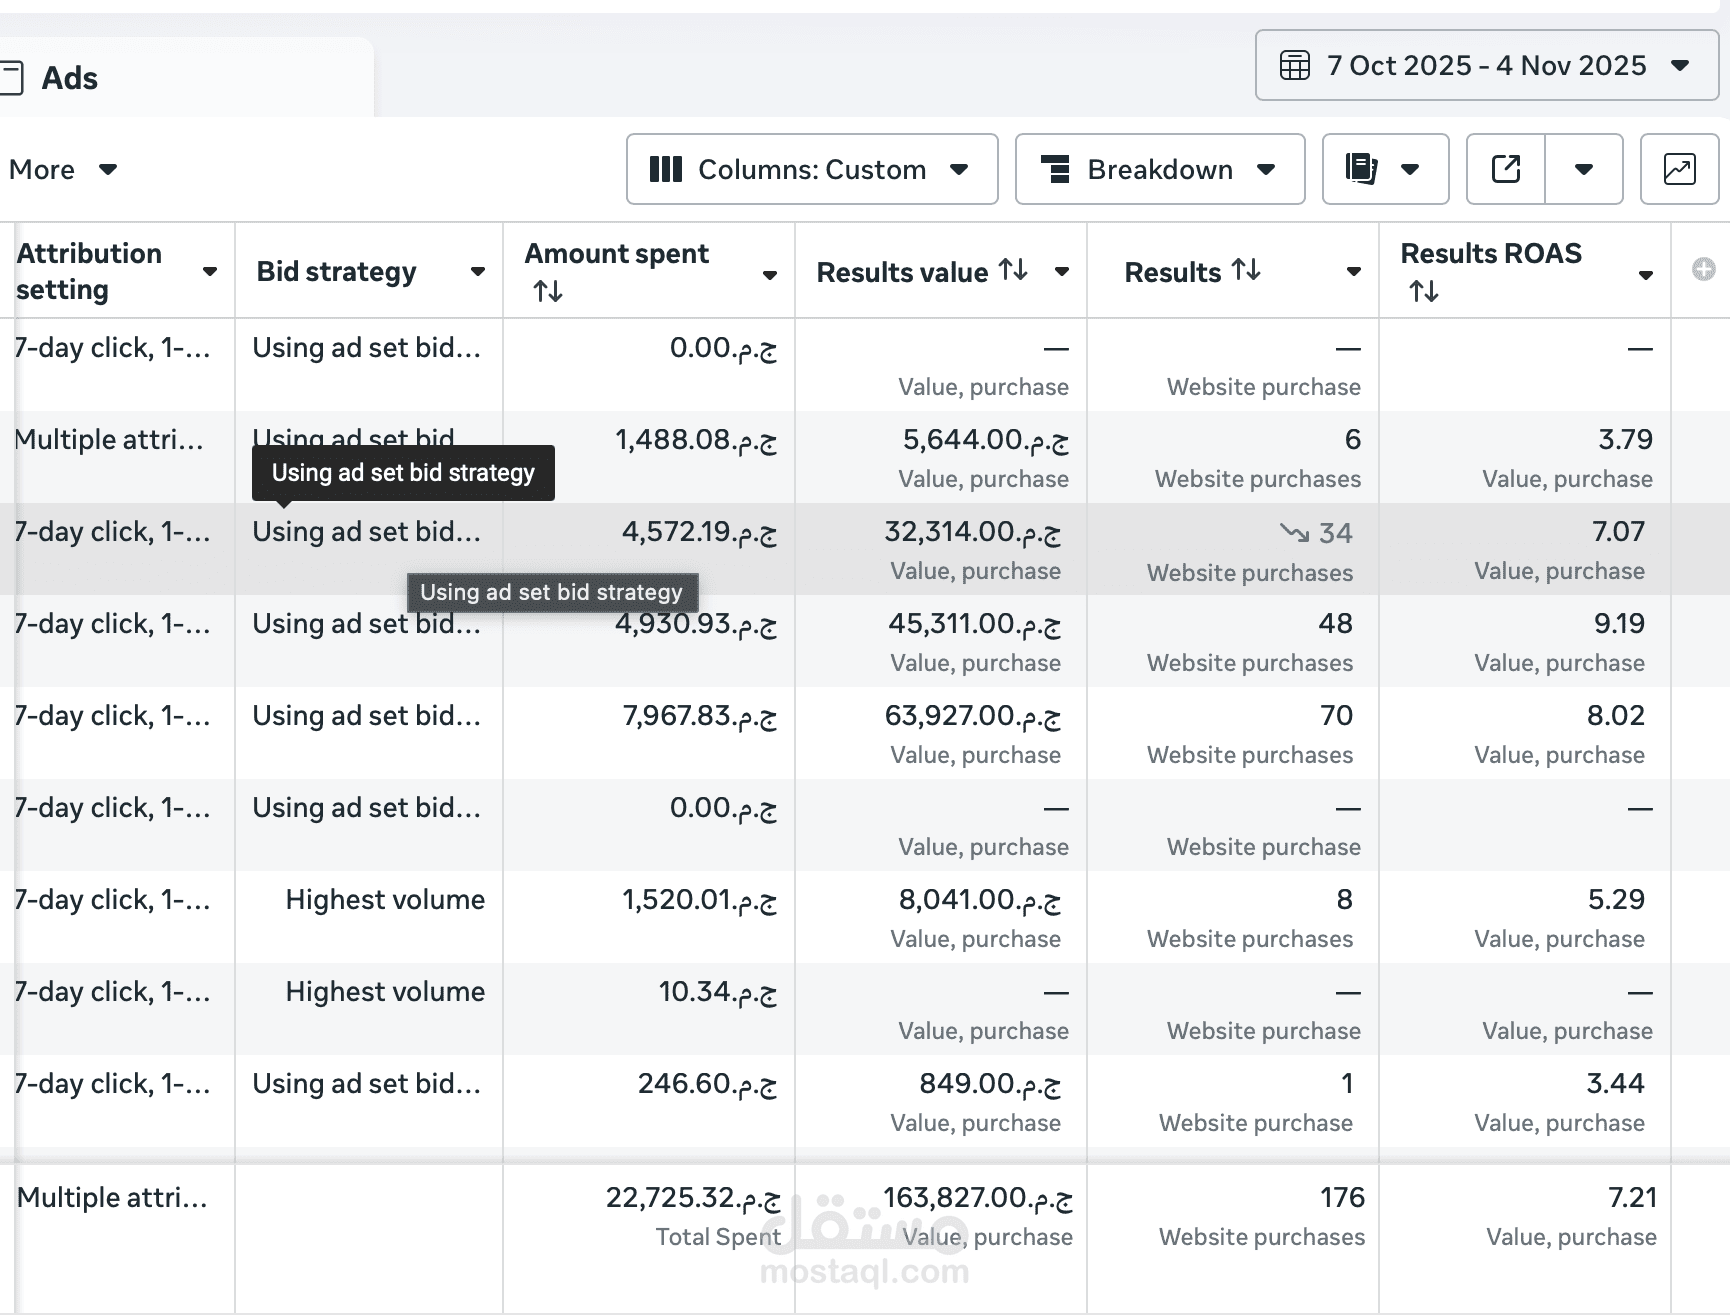
Task: Open Columns: Custom dropdown
Action: 811,169
